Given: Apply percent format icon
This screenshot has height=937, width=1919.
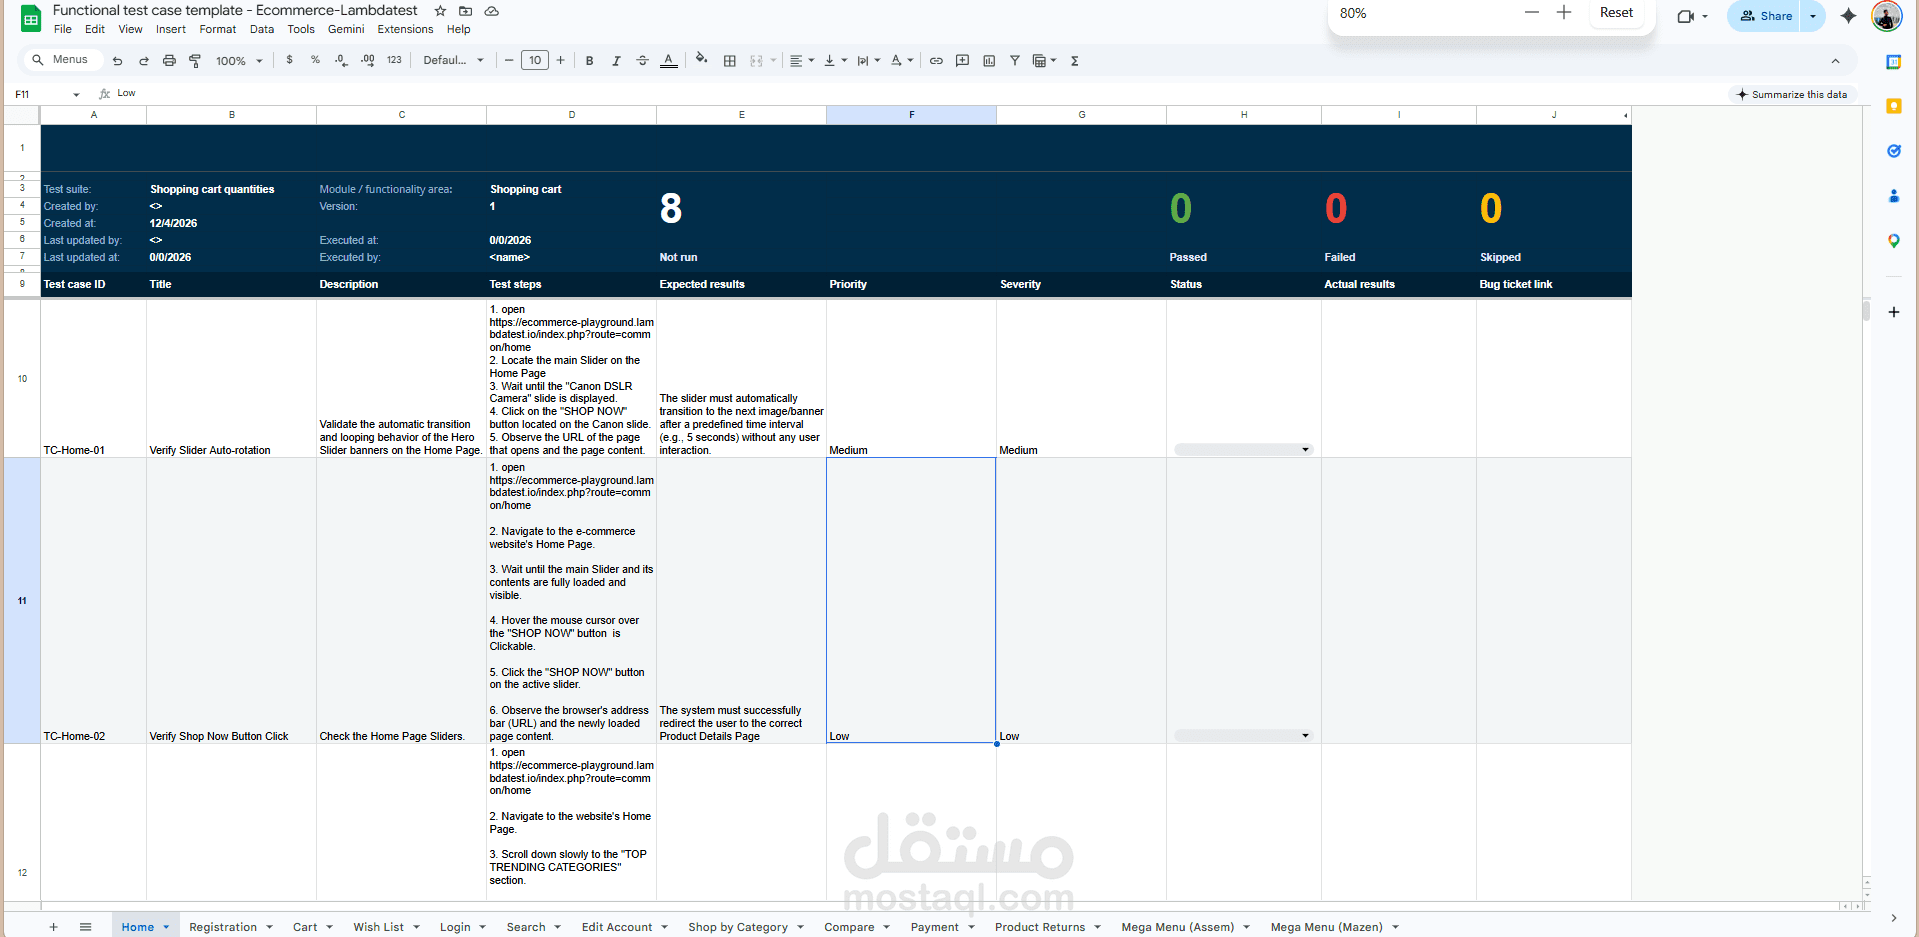Looking at the screenshot, I should coord(315,60).
